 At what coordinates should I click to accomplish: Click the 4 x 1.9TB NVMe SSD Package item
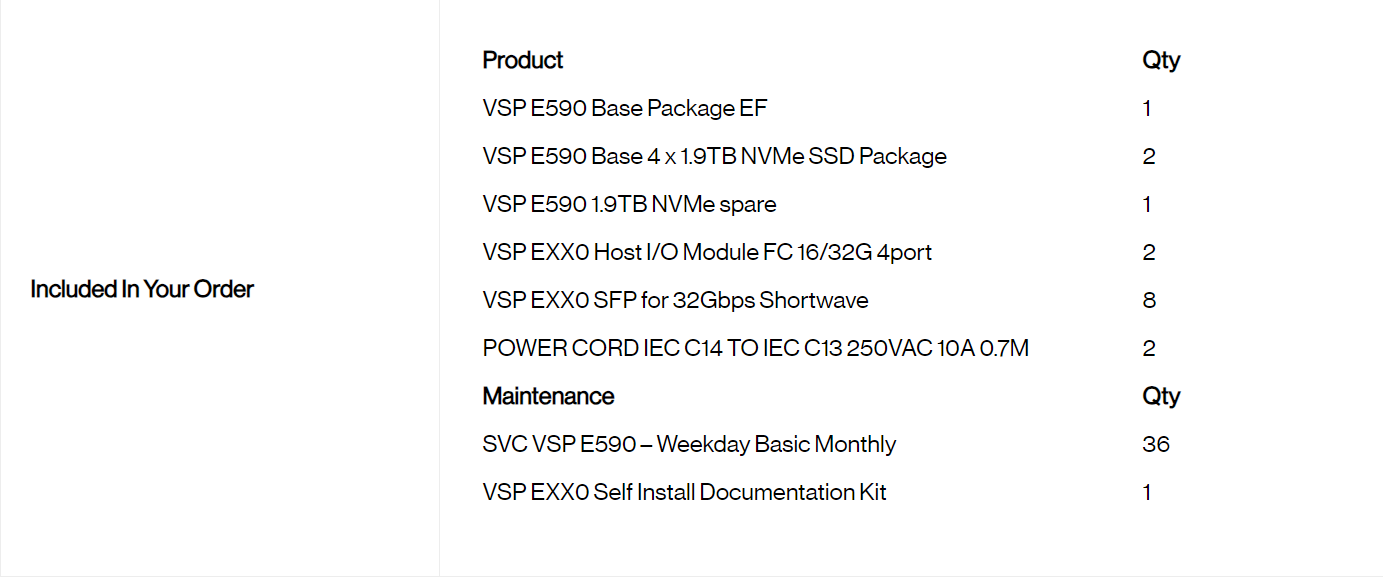[714, 156]
